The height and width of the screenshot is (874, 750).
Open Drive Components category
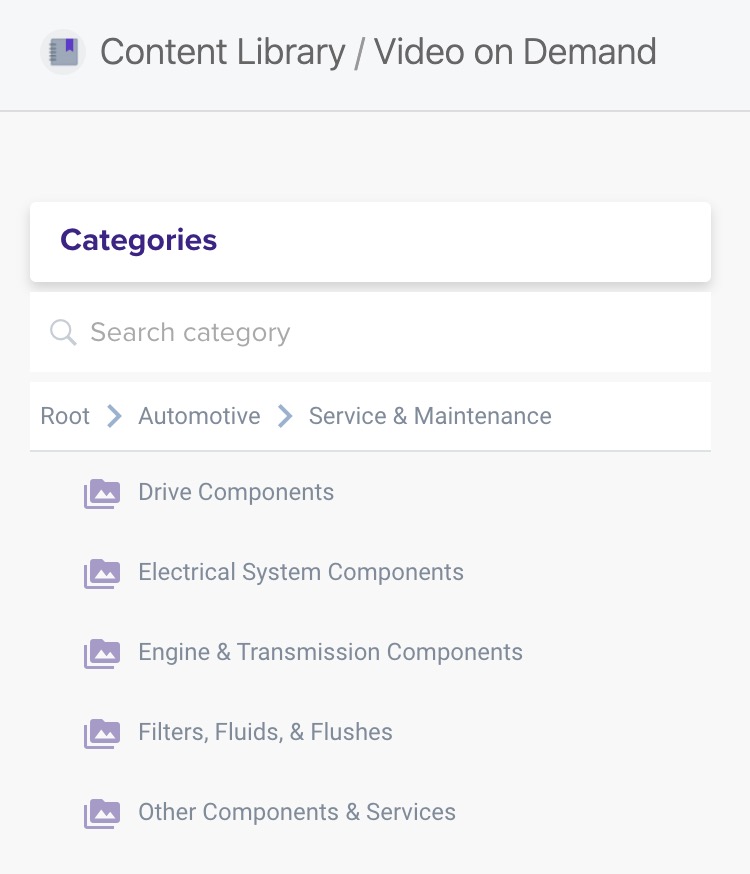[236, 492]
